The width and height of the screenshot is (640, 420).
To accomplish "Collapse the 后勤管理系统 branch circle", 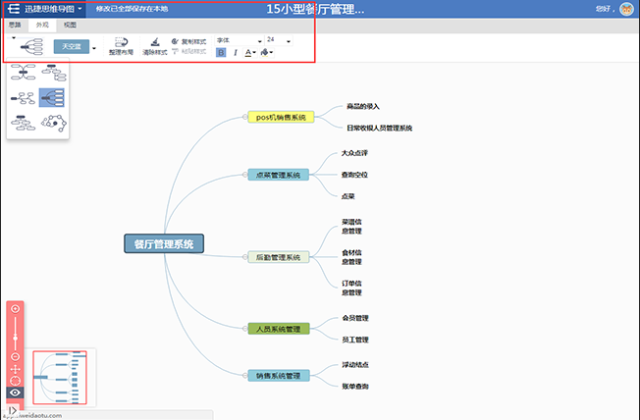I will (x=245, y=257).
